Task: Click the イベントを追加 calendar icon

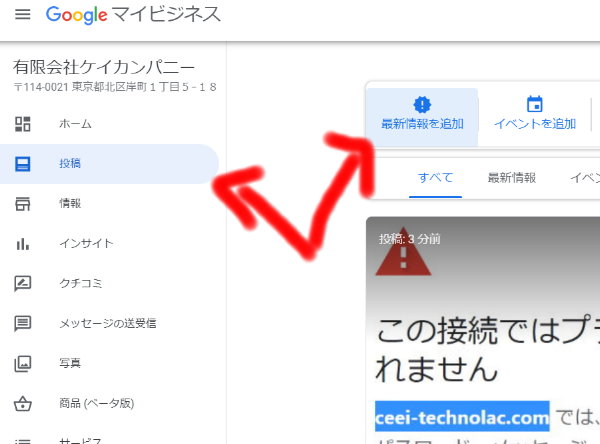Action: (x=535, y=104)
